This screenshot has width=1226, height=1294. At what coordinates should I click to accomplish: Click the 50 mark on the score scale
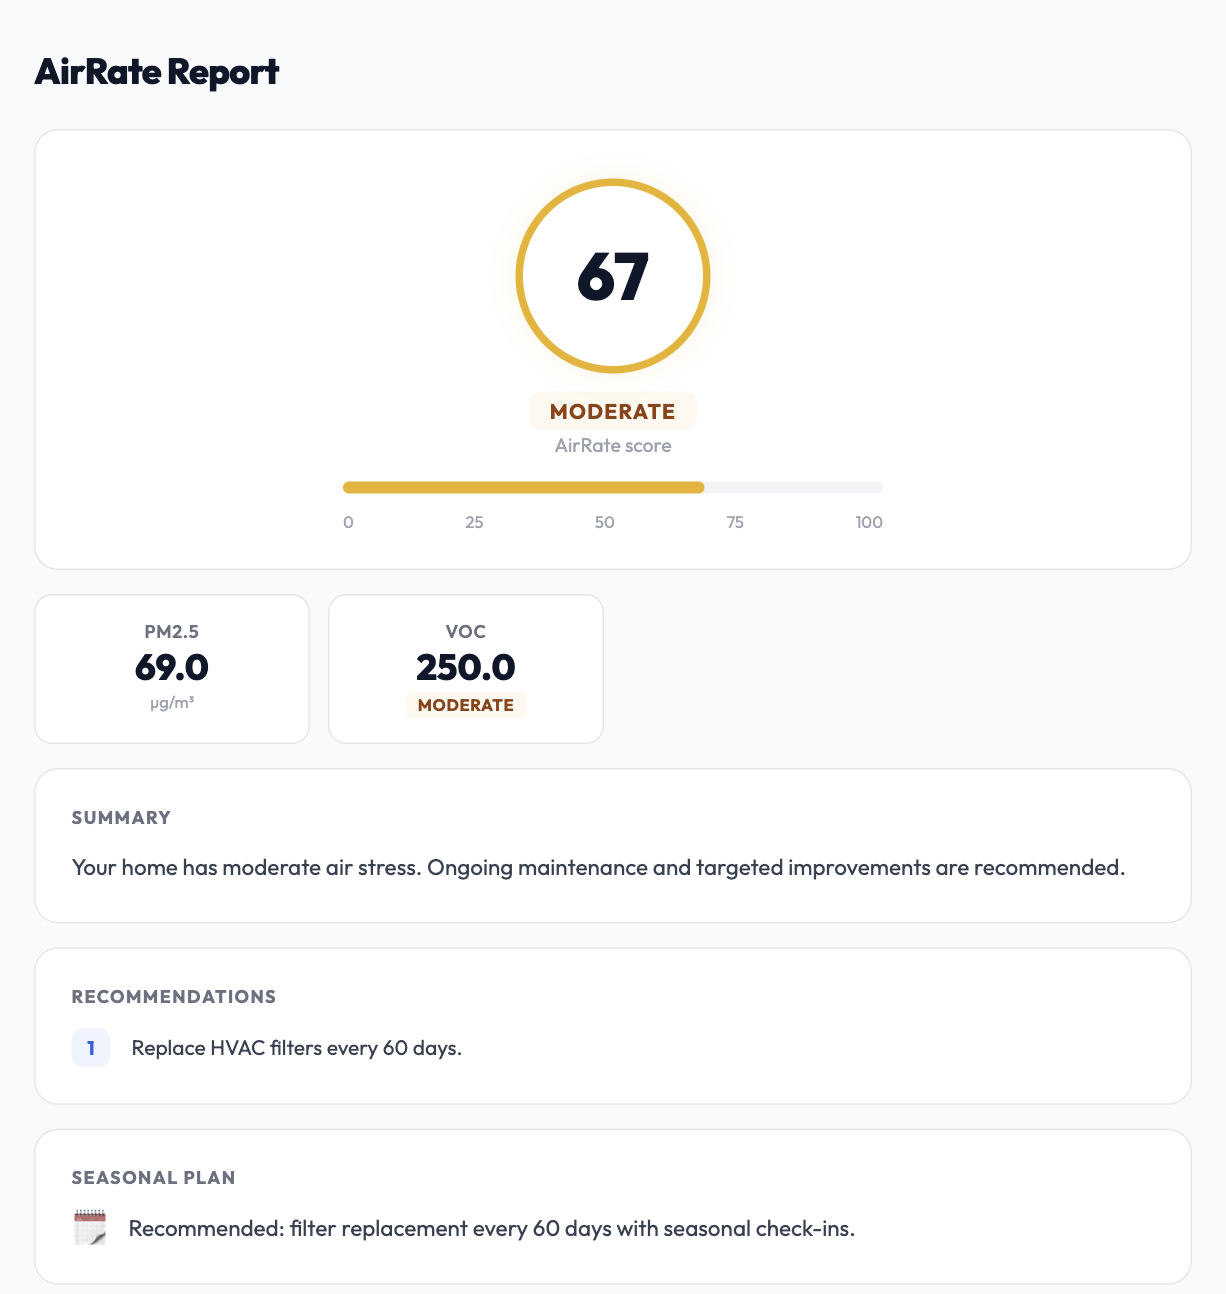tap(604, 521)
